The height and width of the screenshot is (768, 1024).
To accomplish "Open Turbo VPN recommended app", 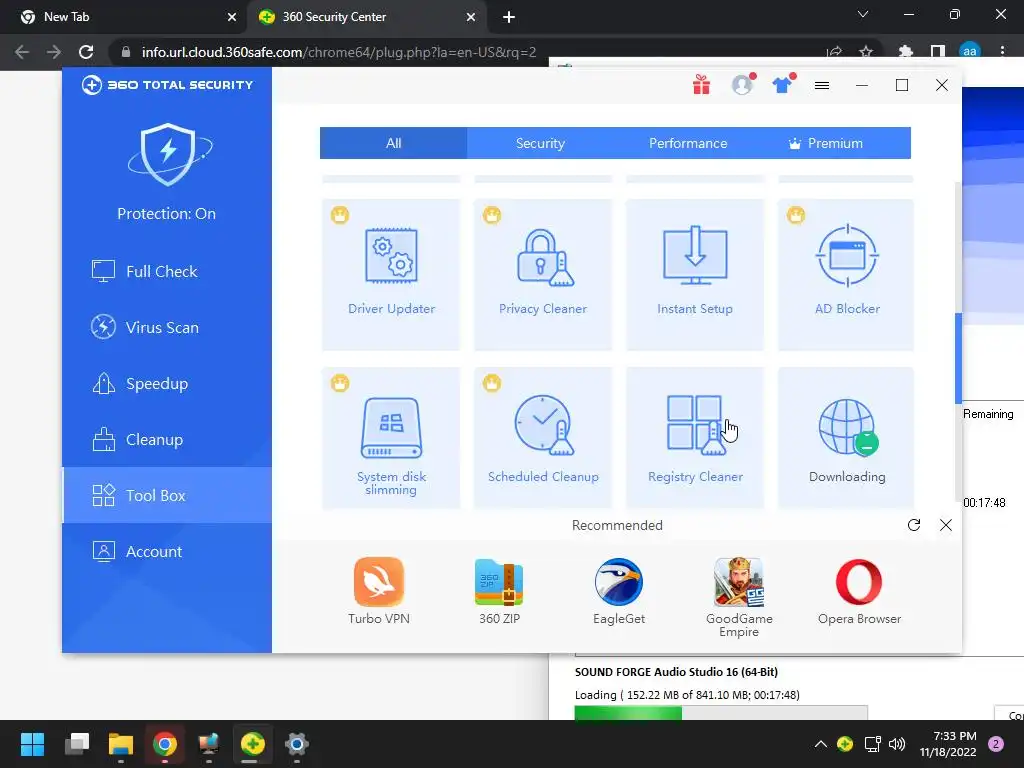I will point(379,591).
